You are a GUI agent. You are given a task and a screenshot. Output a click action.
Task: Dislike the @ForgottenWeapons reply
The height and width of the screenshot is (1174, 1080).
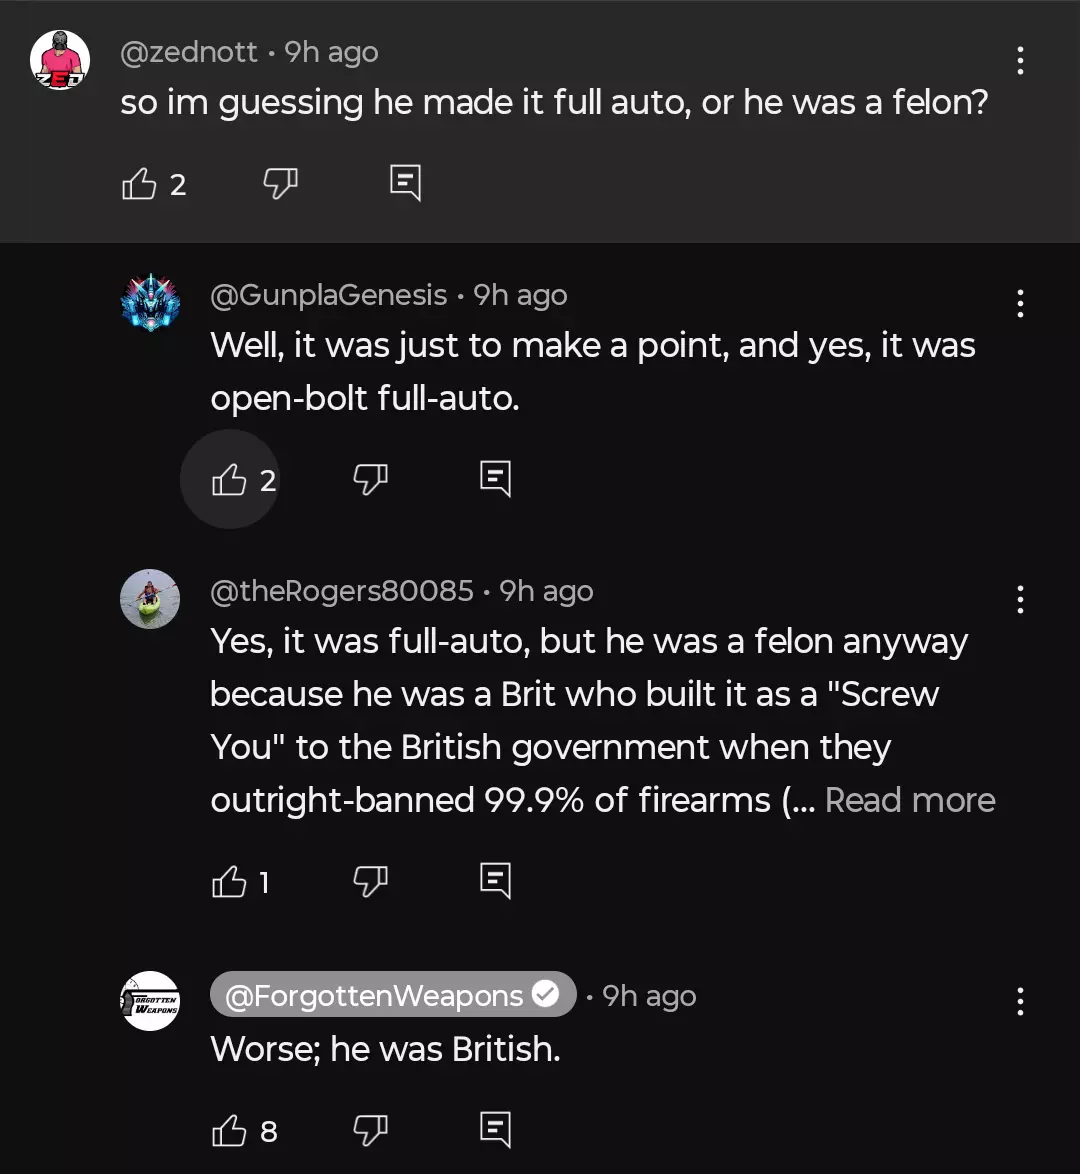(x=371, y=1130)
